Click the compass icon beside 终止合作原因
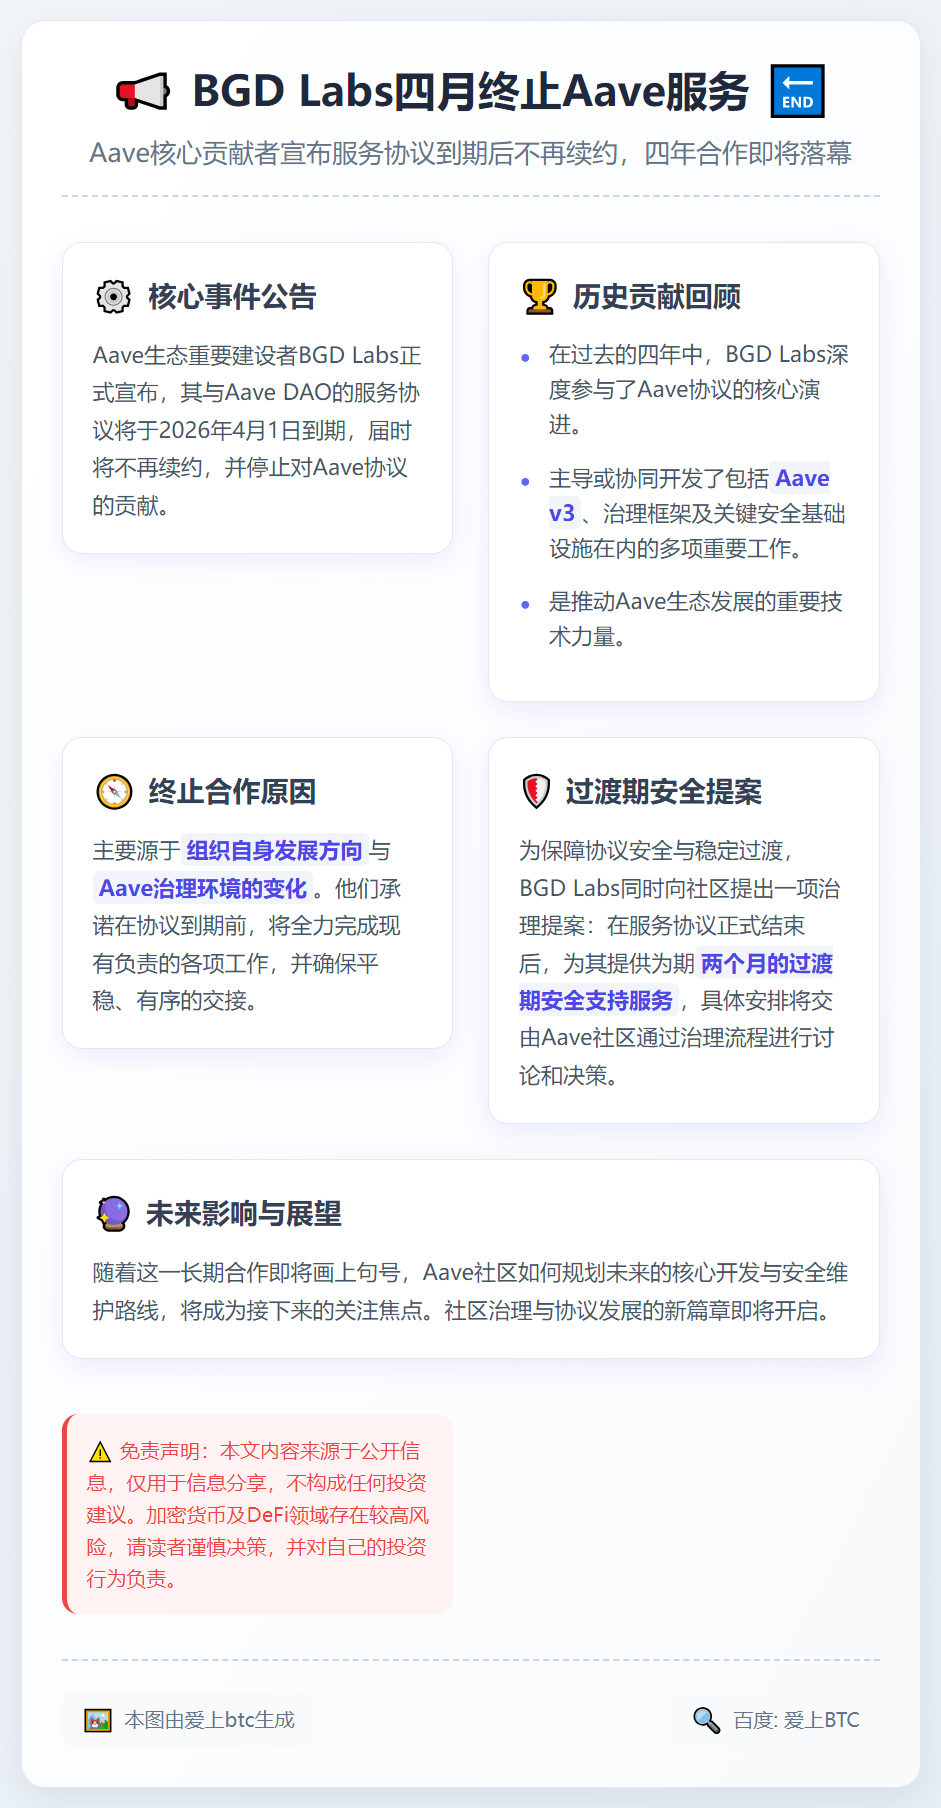 click(114, 792)
